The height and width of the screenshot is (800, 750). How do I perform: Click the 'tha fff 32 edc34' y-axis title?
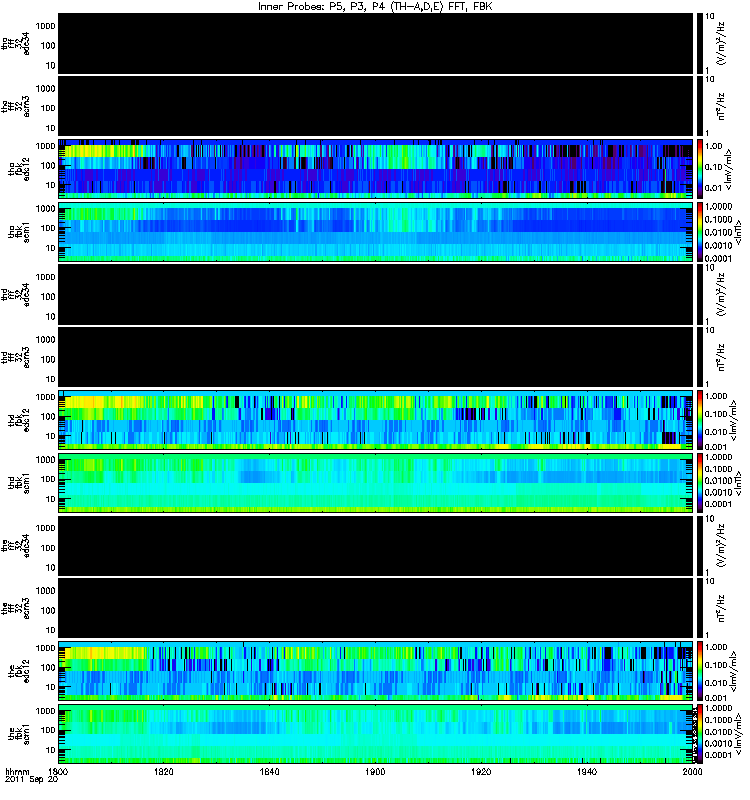click(15, 44)
